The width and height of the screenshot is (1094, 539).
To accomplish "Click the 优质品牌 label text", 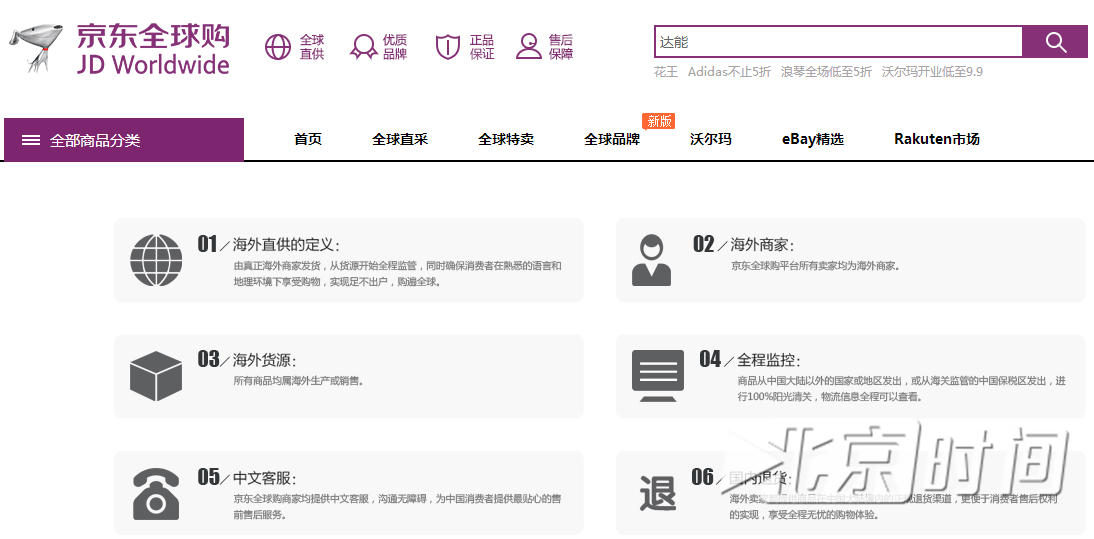I will pyautogui.click(x=395, y=47).
